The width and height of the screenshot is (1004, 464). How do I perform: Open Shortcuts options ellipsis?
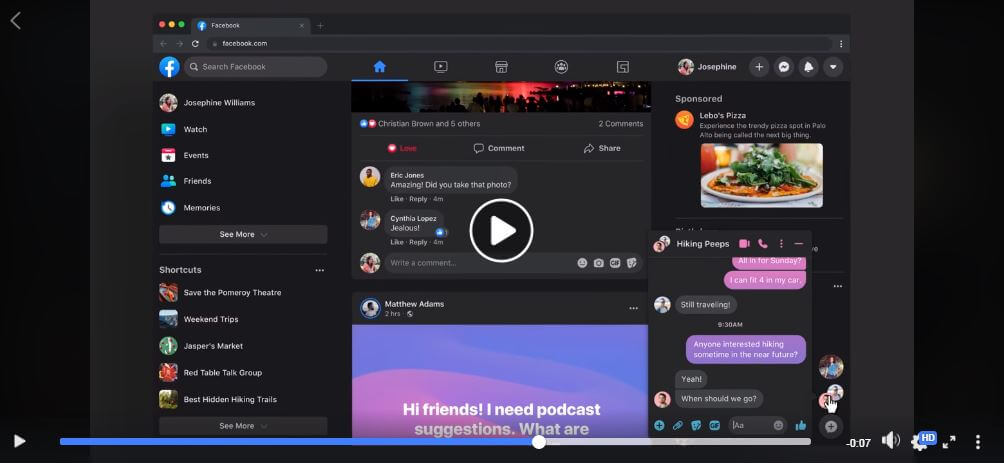(320, 270)
